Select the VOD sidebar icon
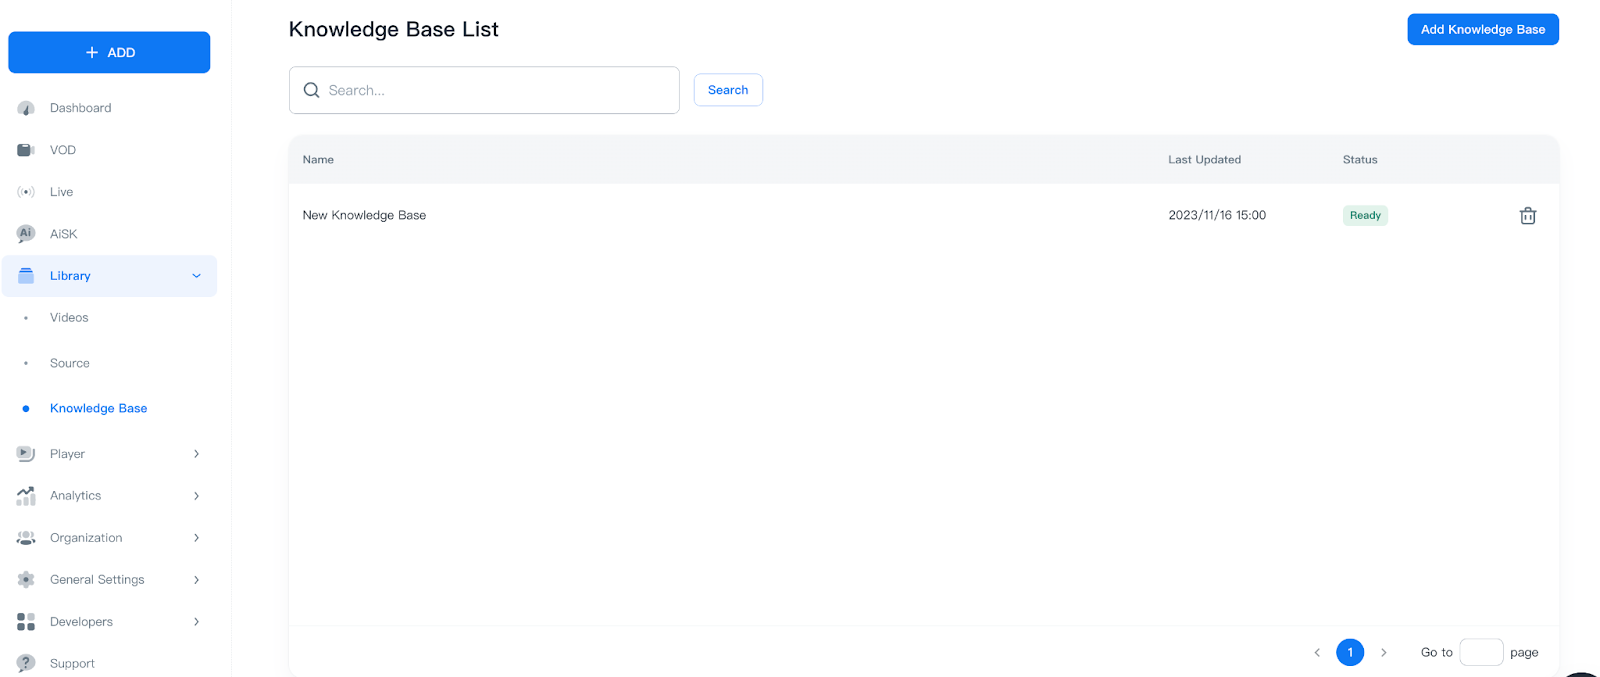This screenshot has width=1600, height=677. coord(25,149)
